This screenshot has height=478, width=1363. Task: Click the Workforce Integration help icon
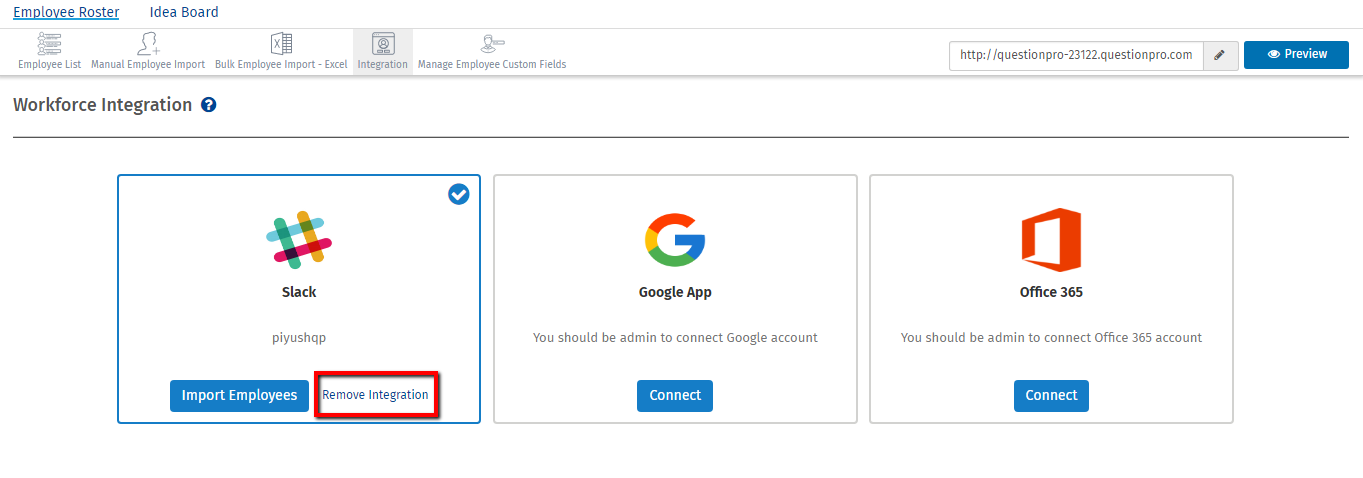coord(209,105)
